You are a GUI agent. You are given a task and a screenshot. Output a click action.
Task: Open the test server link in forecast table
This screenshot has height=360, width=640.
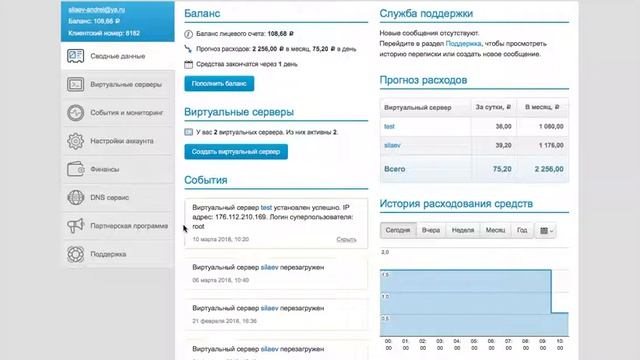click(x=389, y=127)
